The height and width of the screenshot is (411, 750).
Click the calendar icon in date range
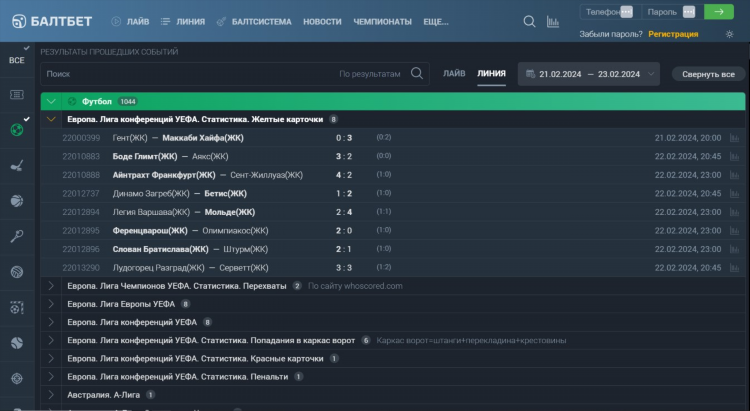(530, 74)
